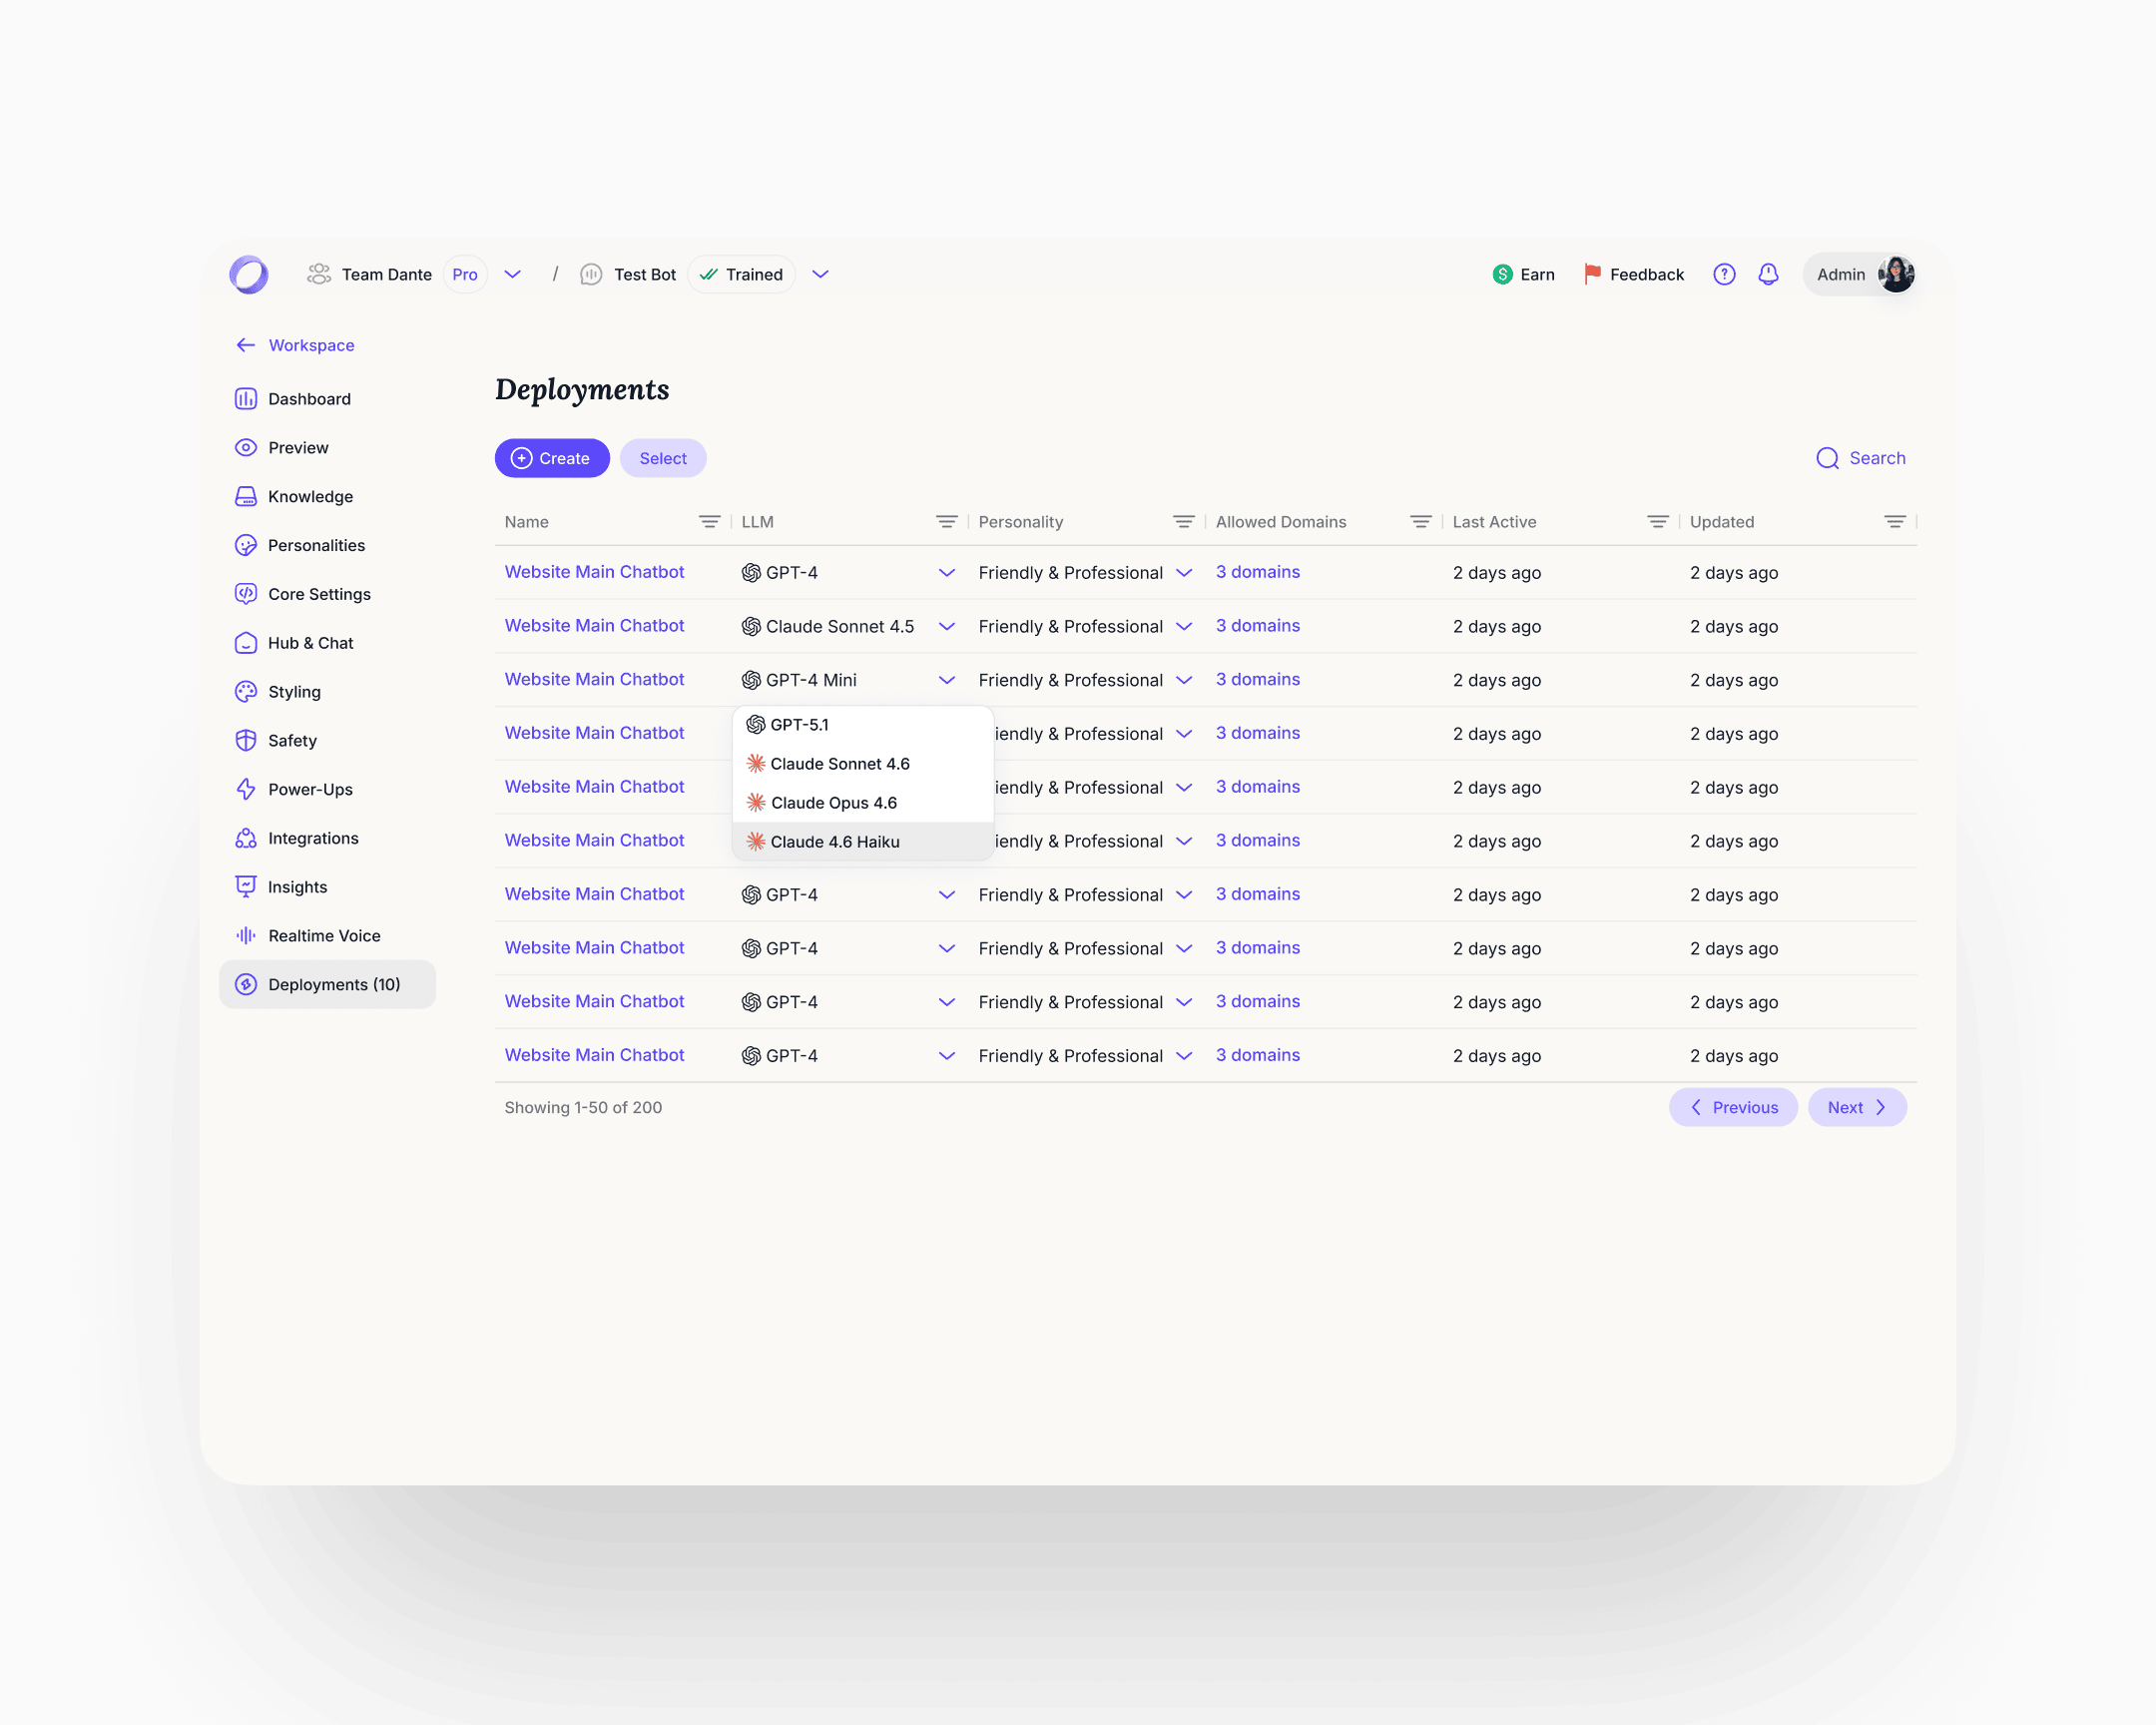Open 3 domains link on the GPT-4 Mini row
Image resolution: width=2156 pixels, height=1725 pixels.
coord(1257,679)
